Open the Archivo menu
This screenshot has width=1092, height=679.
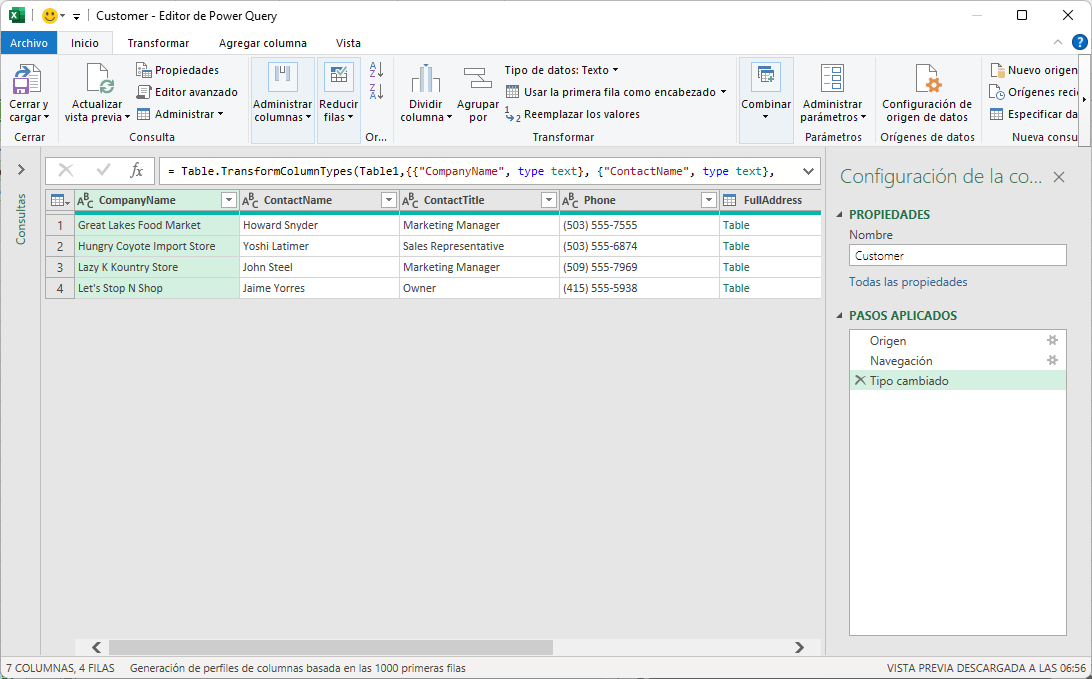(x=29, y=42)
